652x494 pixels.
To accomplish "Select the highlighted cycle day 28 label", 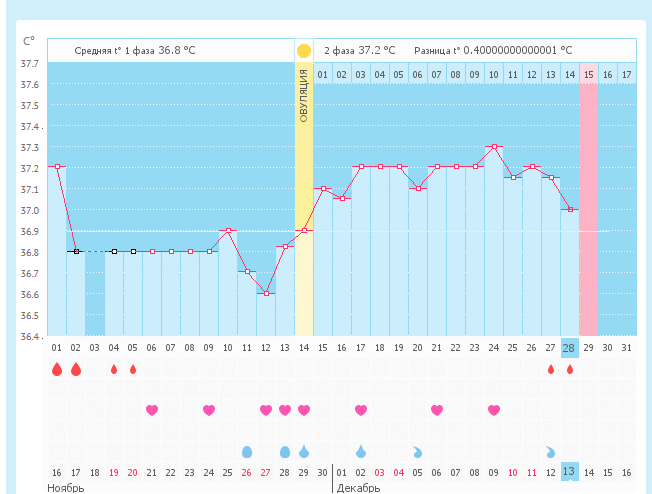I will 570,347.
